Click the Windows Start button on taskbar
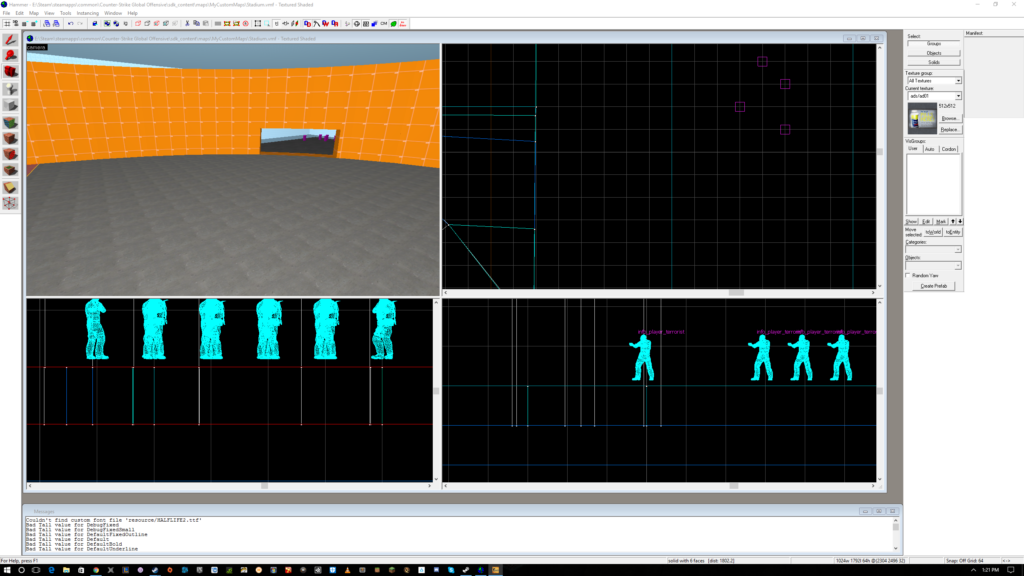The image size is (1024, 576). click(6, 570)
